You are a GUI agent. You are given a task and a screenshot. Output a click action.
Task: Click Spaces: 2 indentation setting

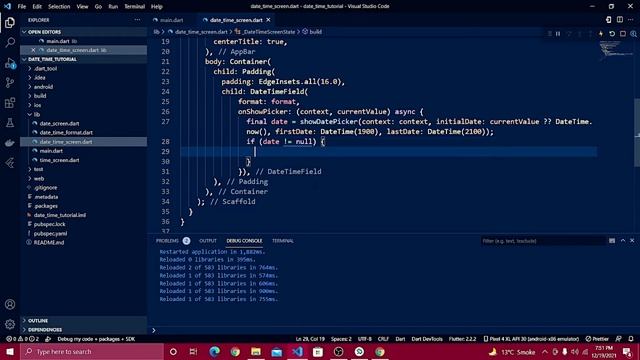pos(341,339)
